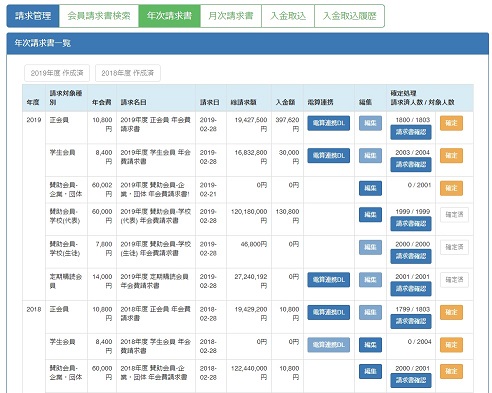Edit the 2018 学生会員 invoice row
This screenshot has width=492, height=393.
(x=370, y=345)
